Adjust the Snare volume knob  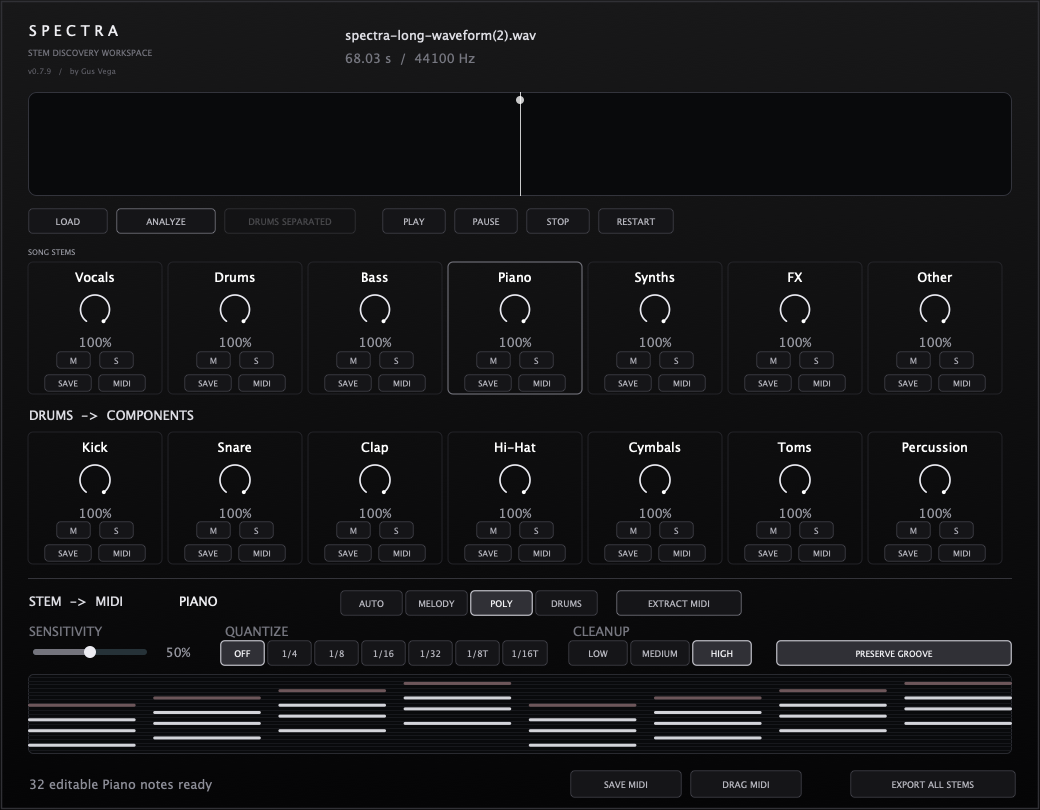click(235, 480)
